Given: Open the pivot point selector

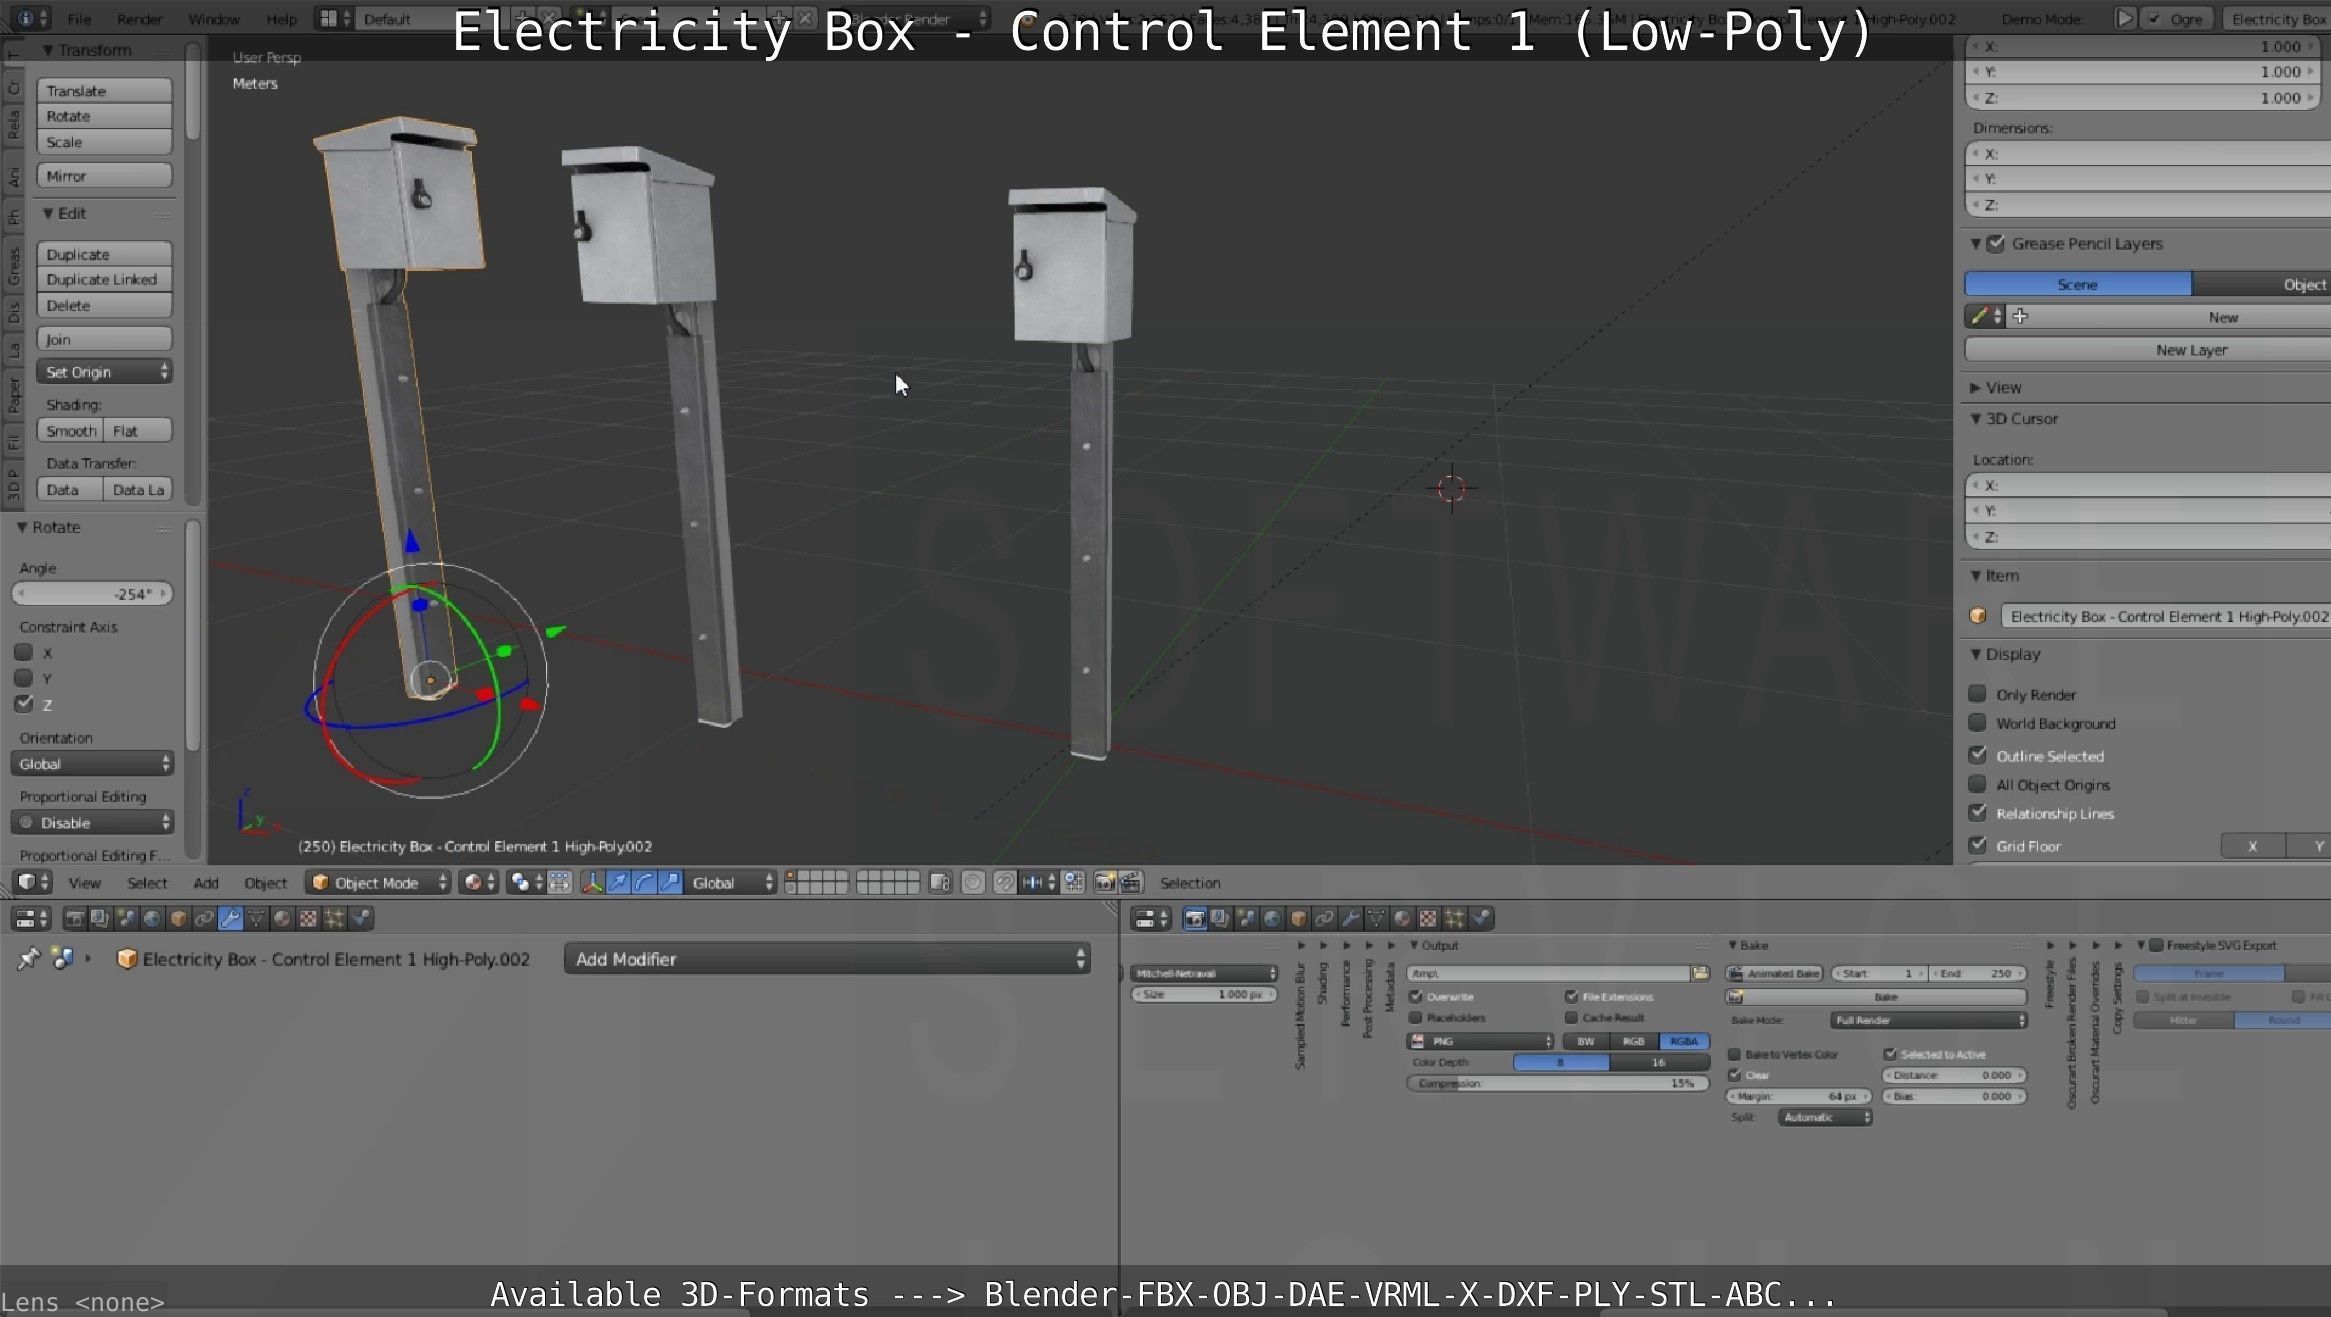Looking at the screenshot, I should (x=525, y=882).
